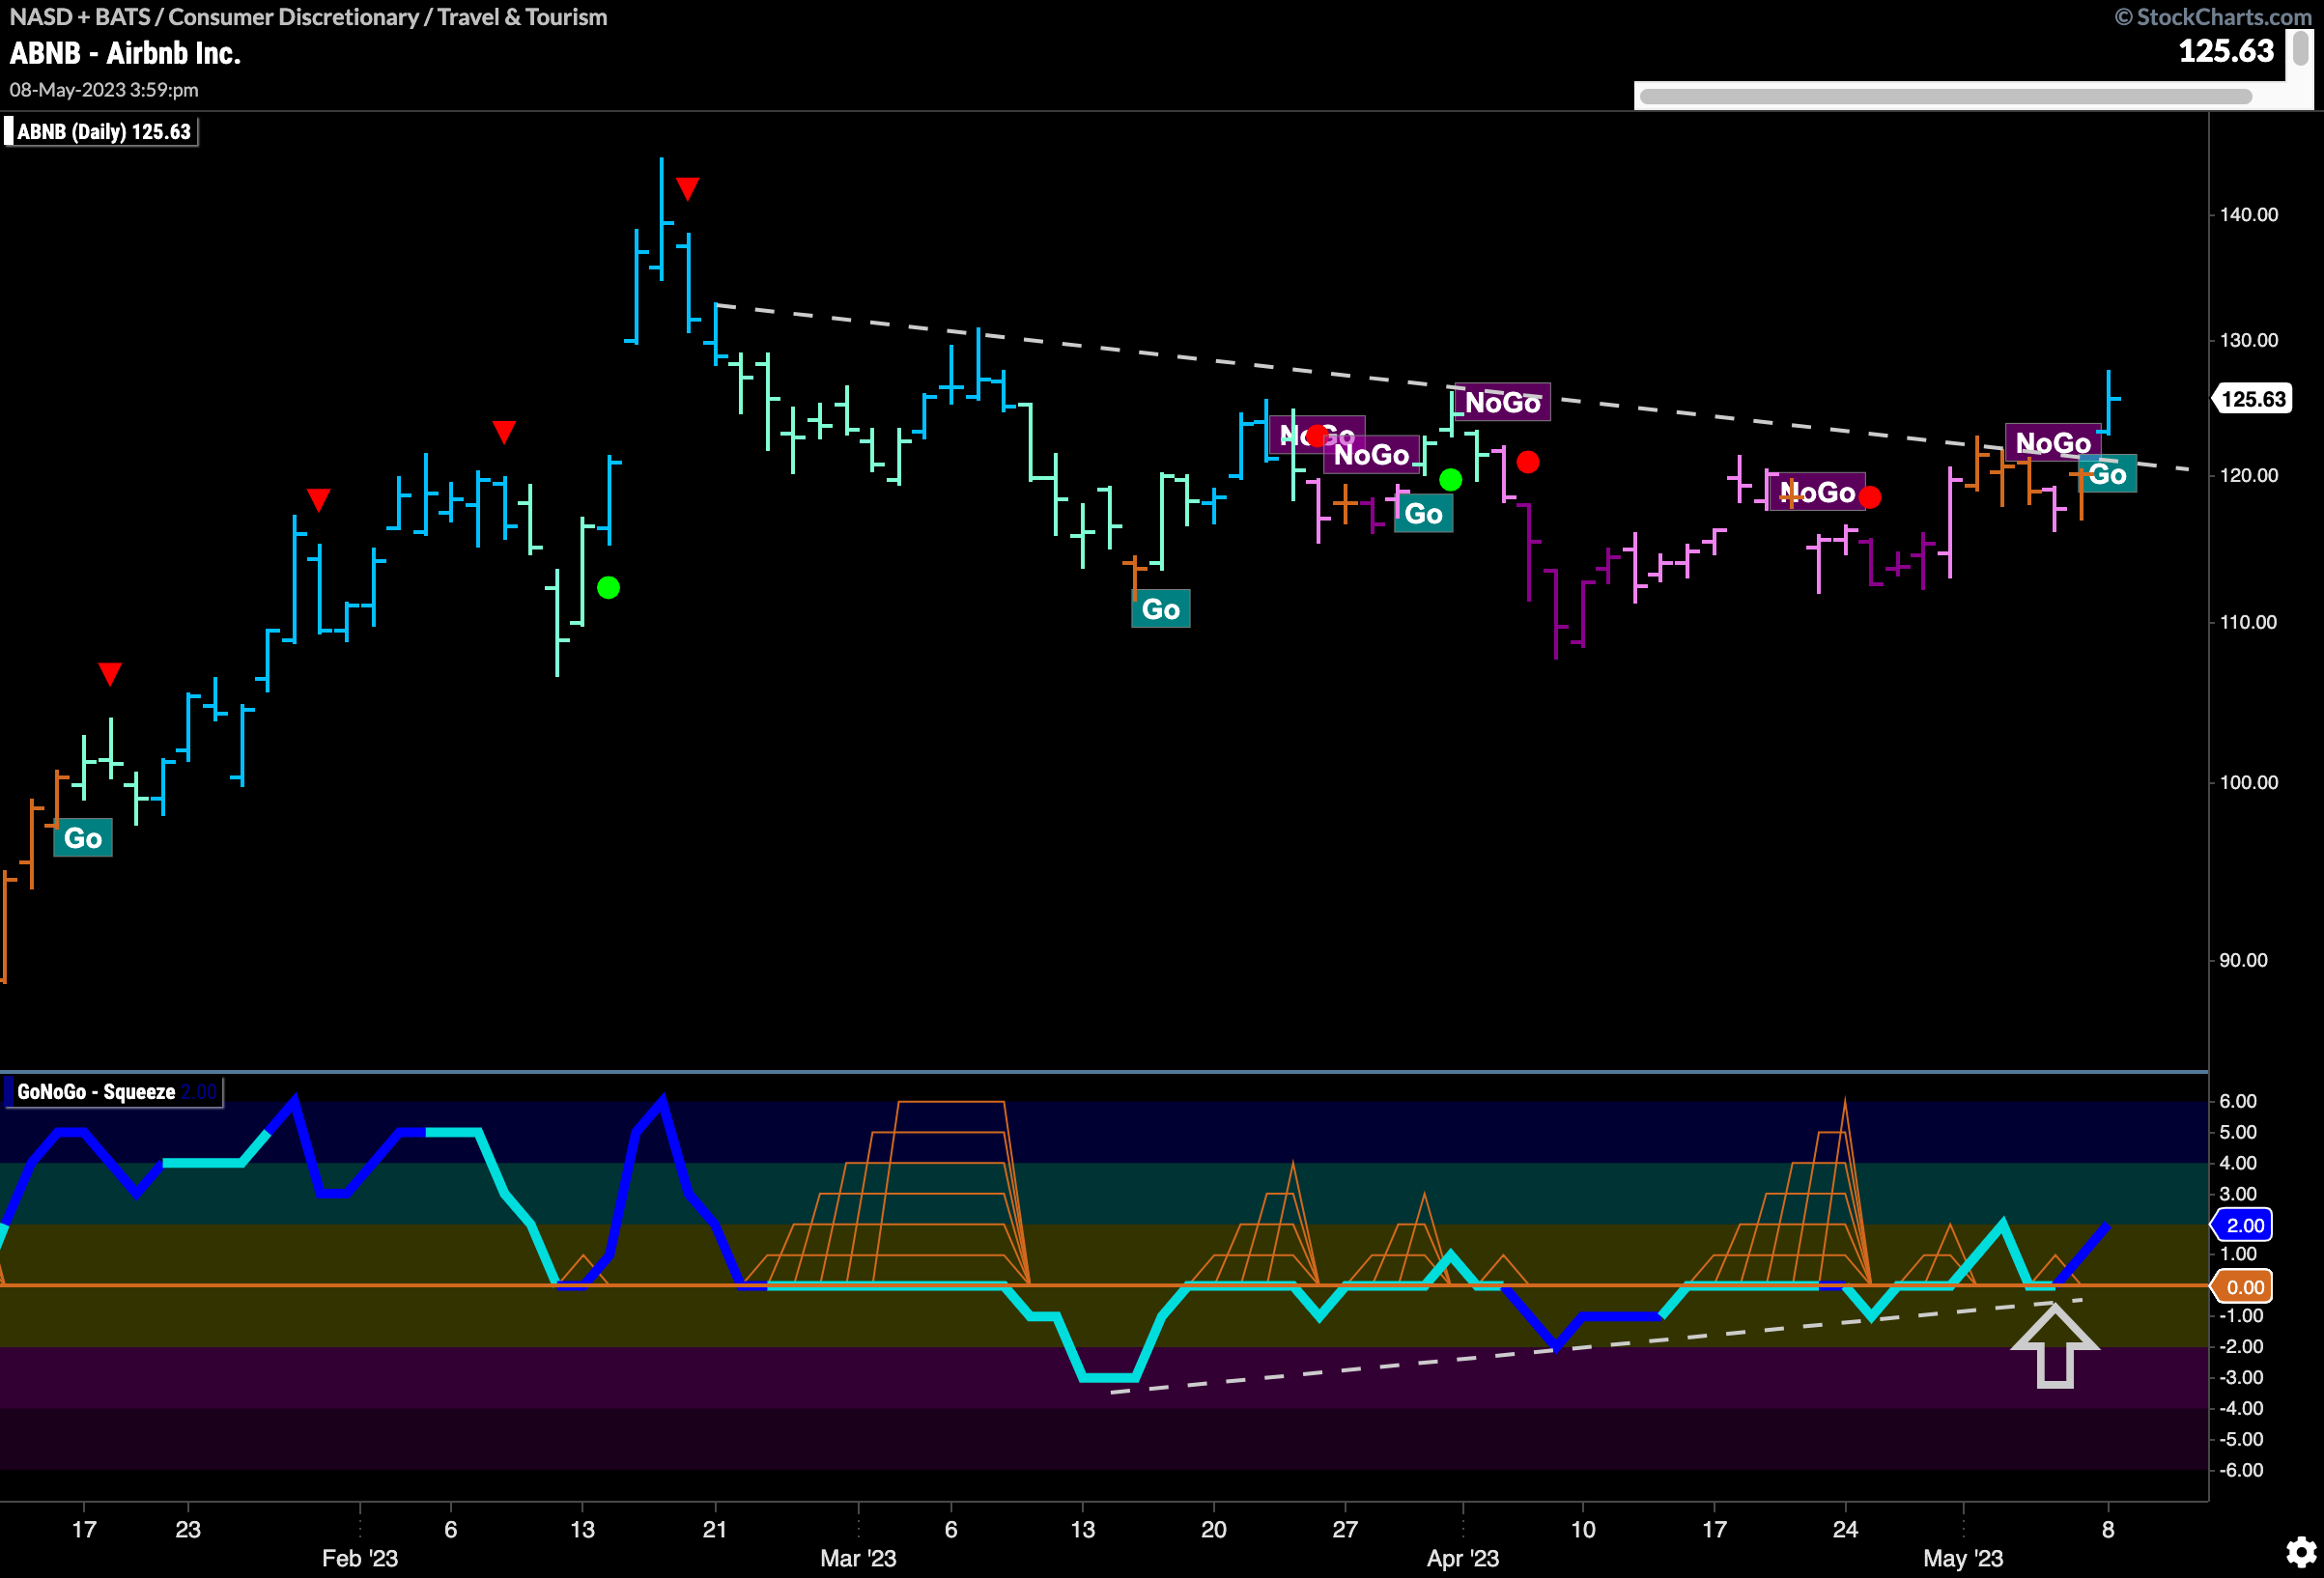
Task: Click the StockCharts.com copyright link
Action: pos(2213,17)
